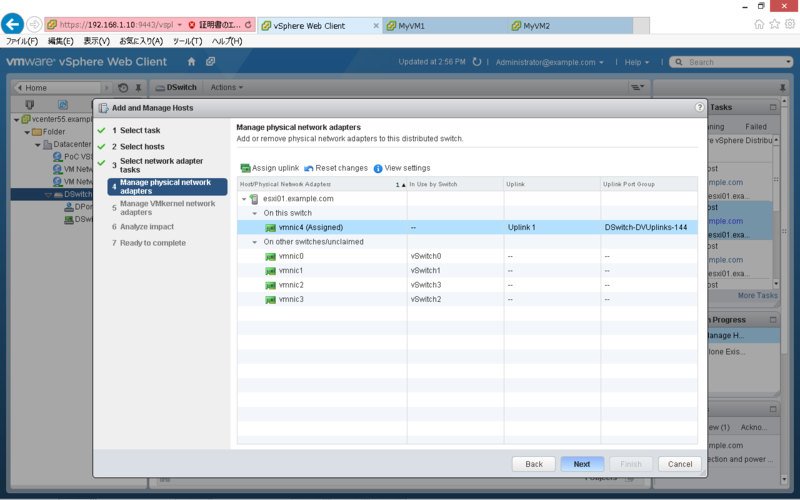Click the history icon in navigator panel

tap(123, 88)
